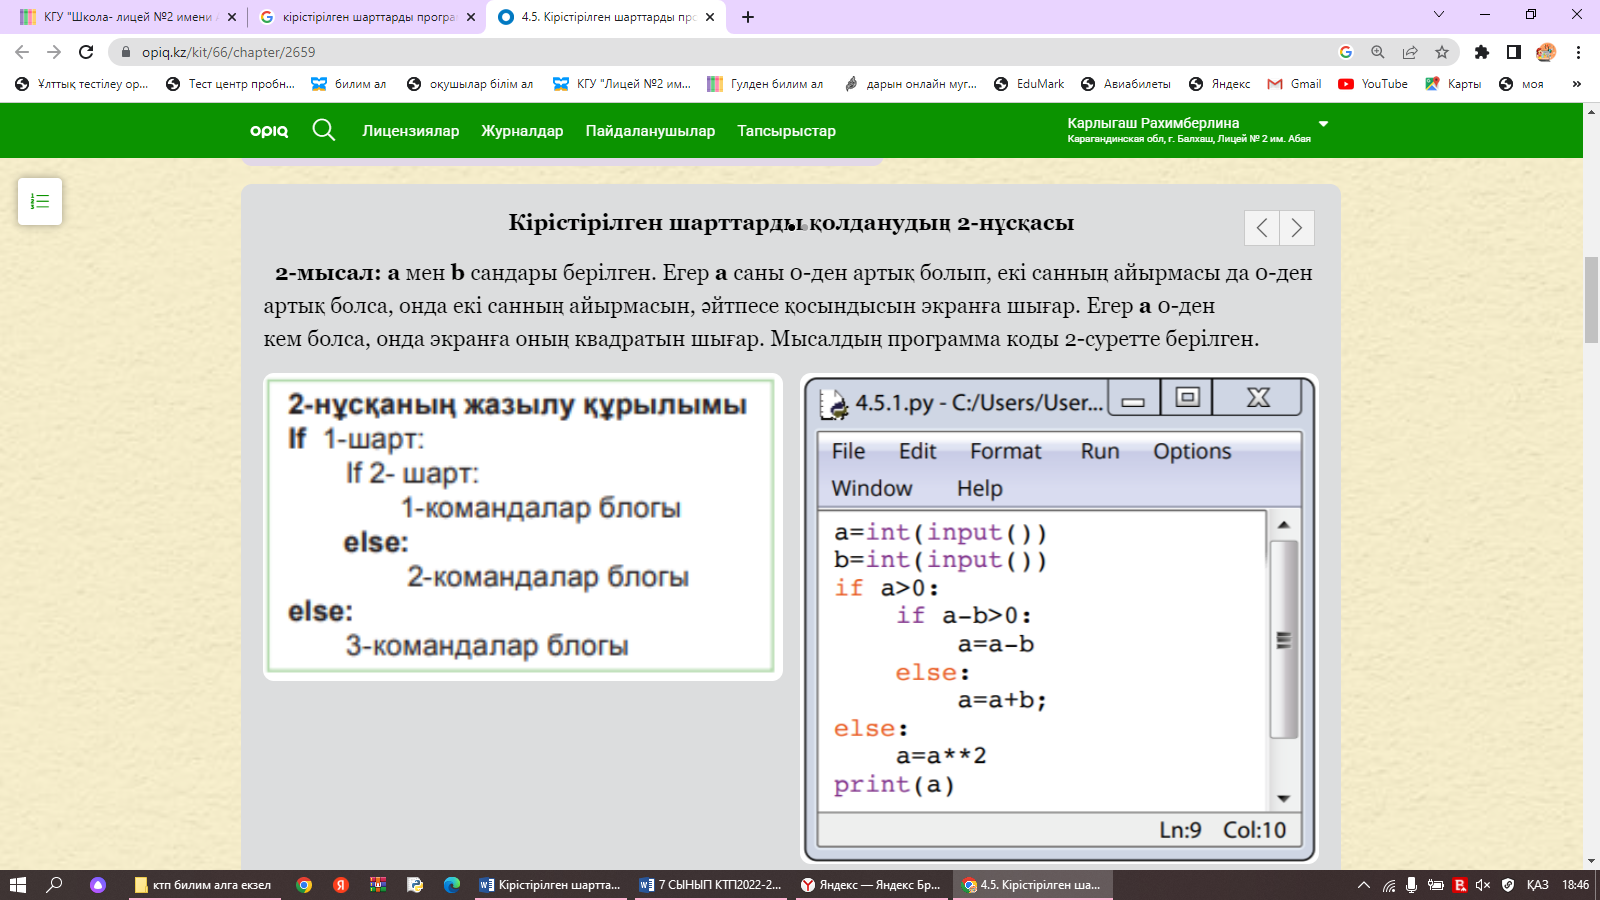Open the taskbar folder ктп билим алга екзел
The image size is (1600, 900).
(203, 885)
